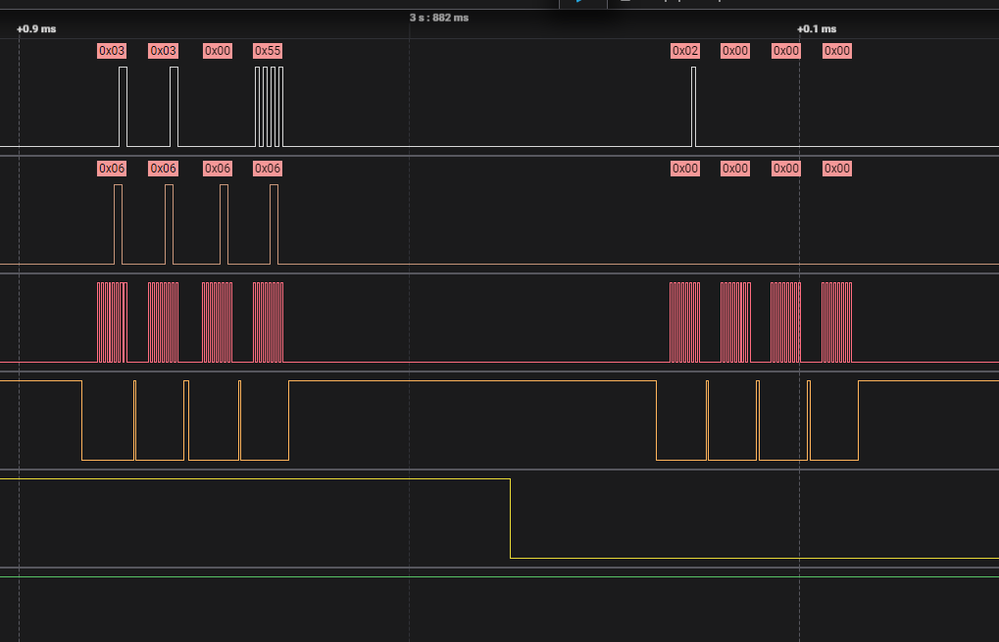Select the 0x02 decoded byte label
The width and height of the screenshot is (999, 642).
[685, 51]
